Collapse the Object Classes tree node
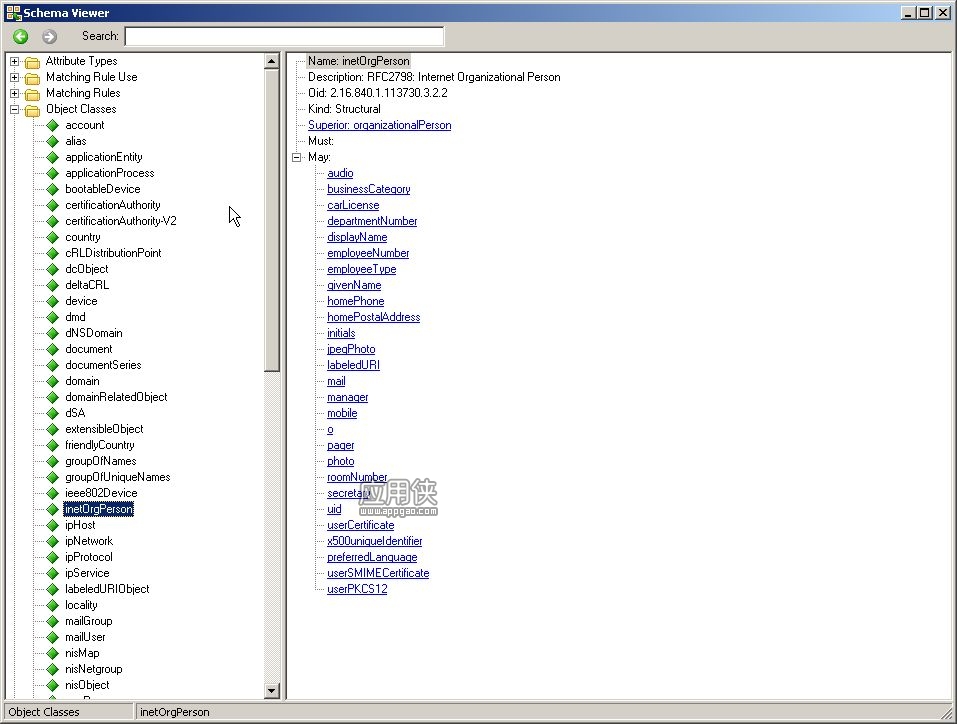The width and height of the screenshot is (957, 724). click(15, 109)
